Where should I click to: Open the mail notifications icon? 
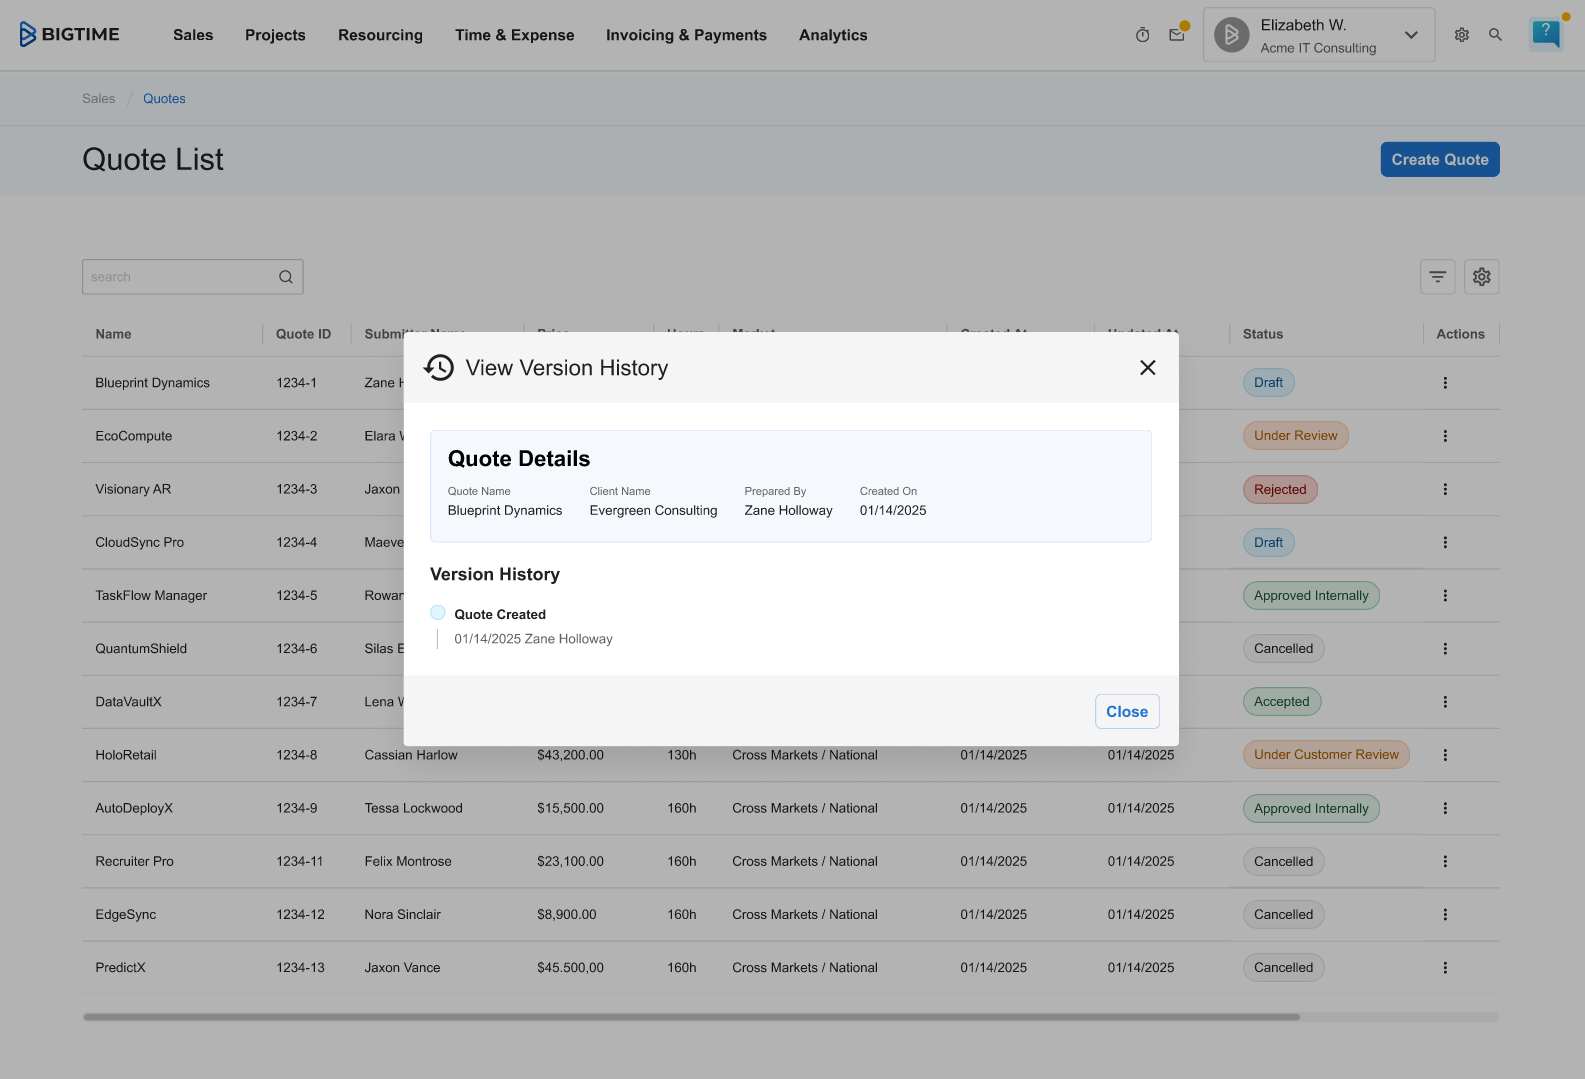(x=1177, y=35)
